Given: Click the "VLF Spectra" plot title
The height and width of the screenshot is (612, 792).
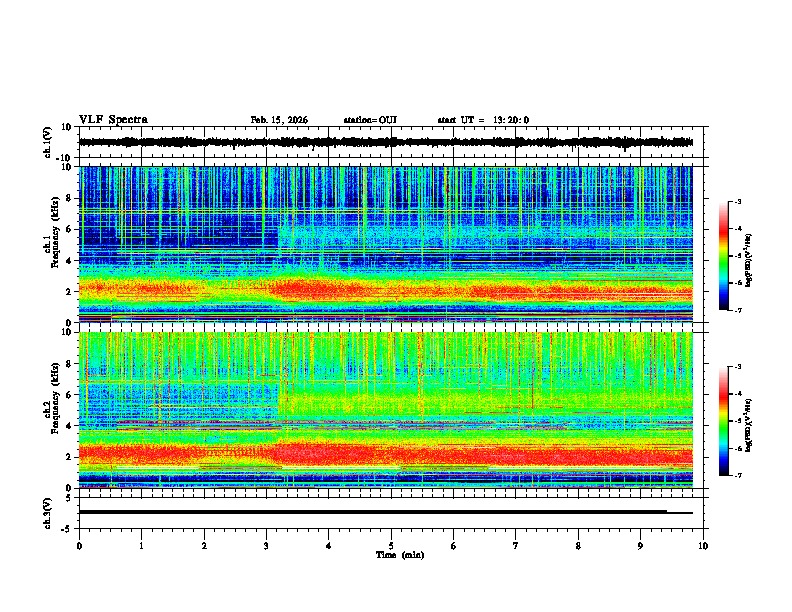Looking at the screenshot, I should [x=113, y=120].
